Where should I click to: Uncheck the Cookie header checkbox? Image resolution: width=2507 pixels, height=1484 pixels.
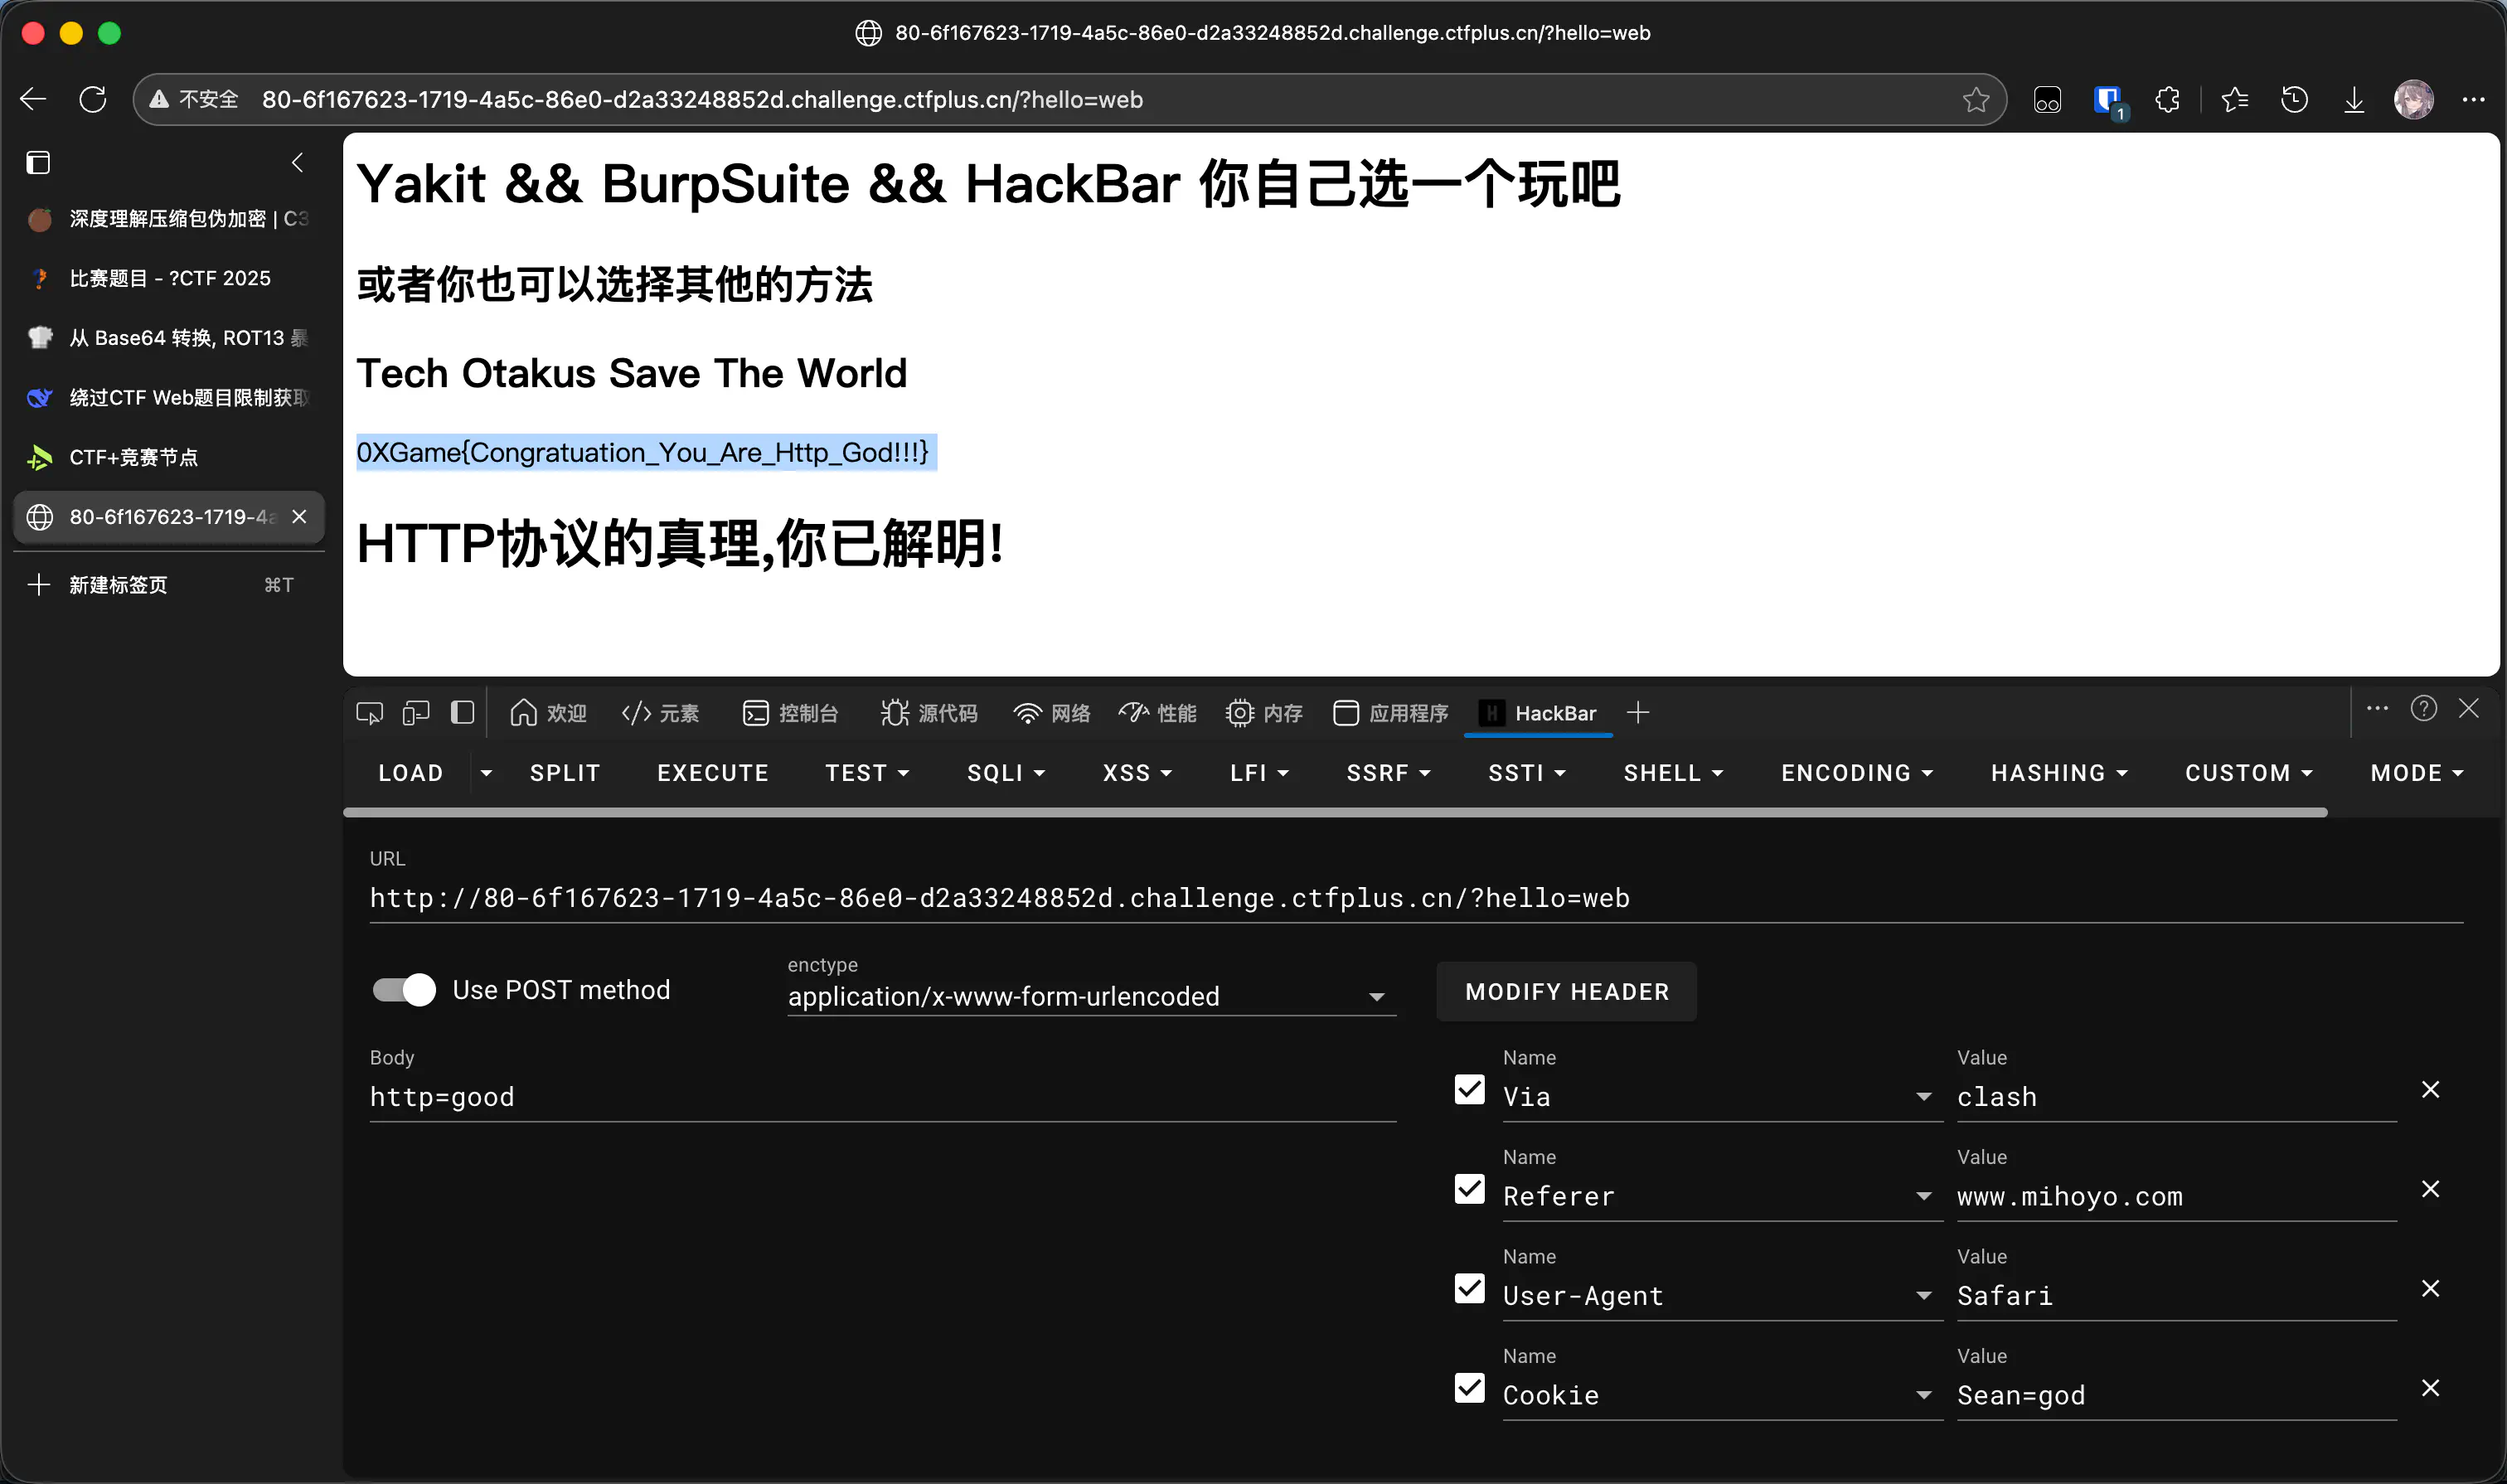click(1469, 1388)
